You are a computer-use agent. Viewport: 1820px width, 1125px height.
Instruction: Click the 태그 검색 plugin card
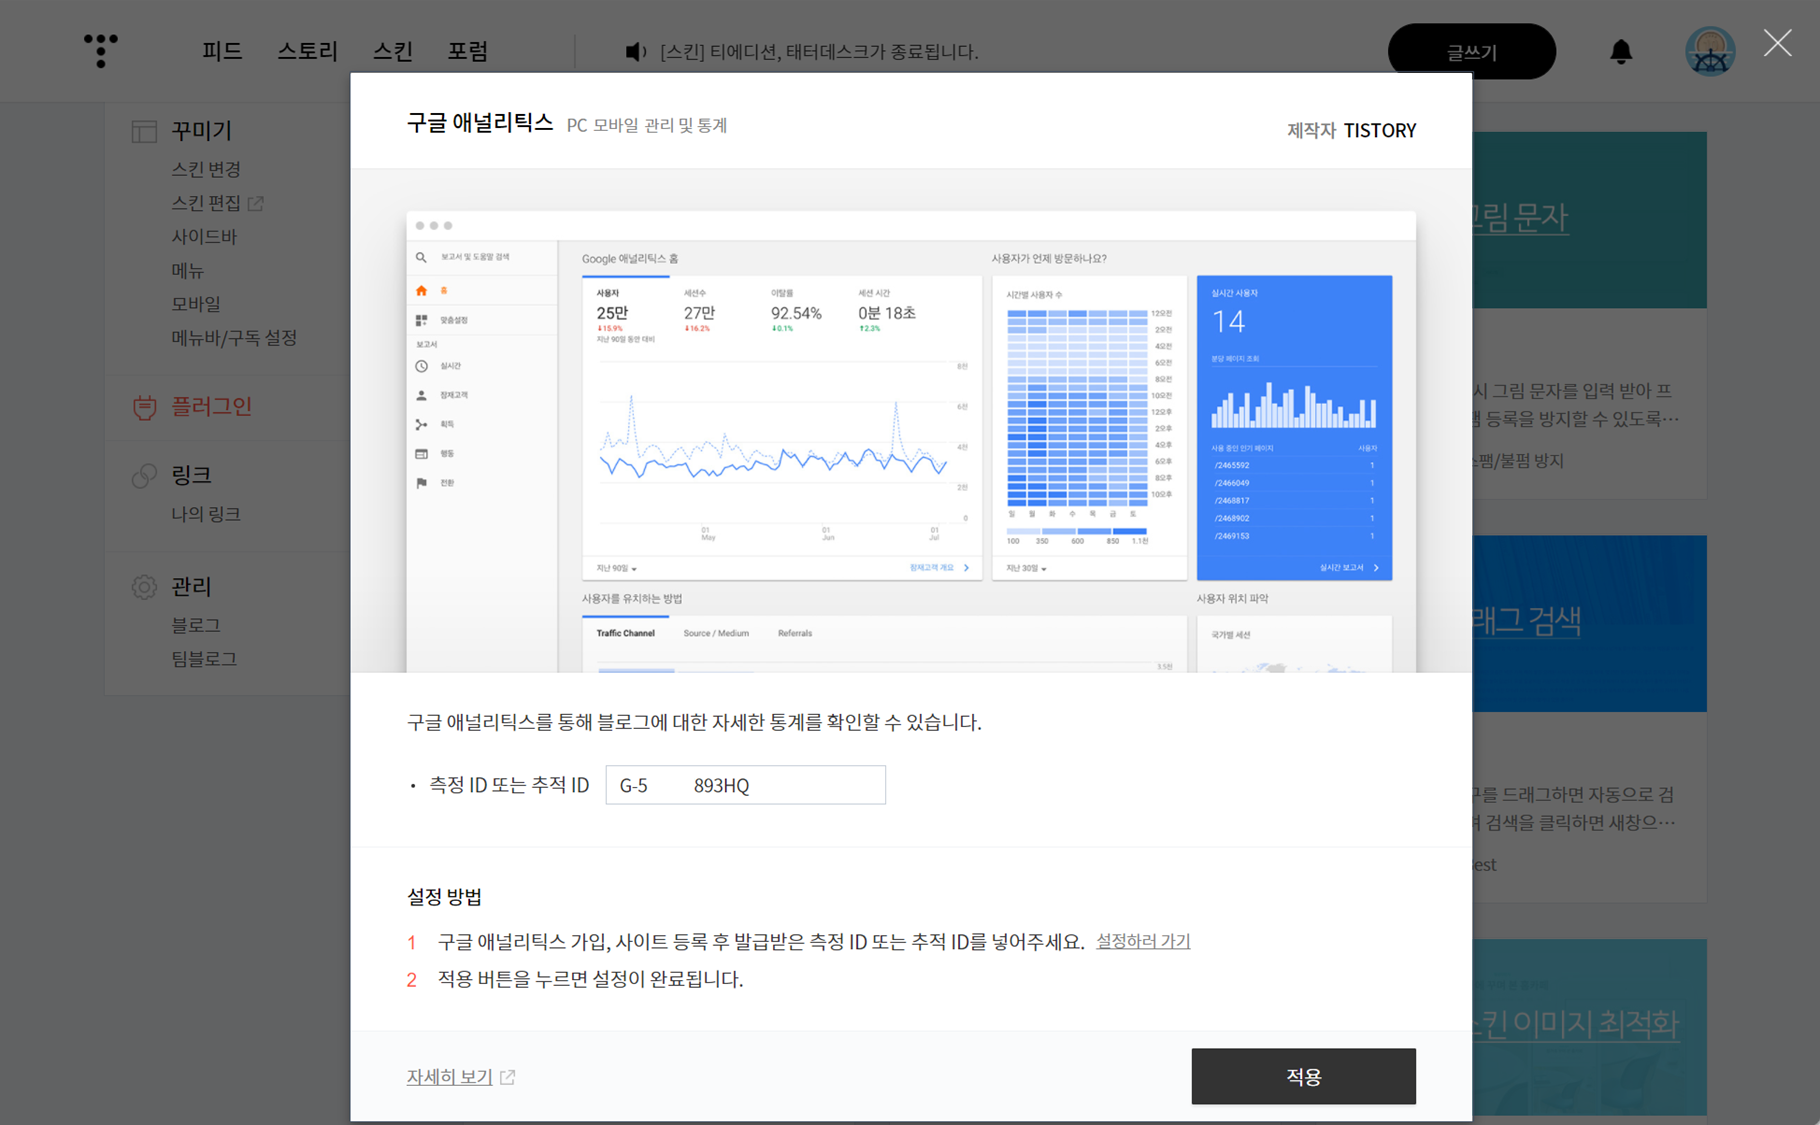1589,718
